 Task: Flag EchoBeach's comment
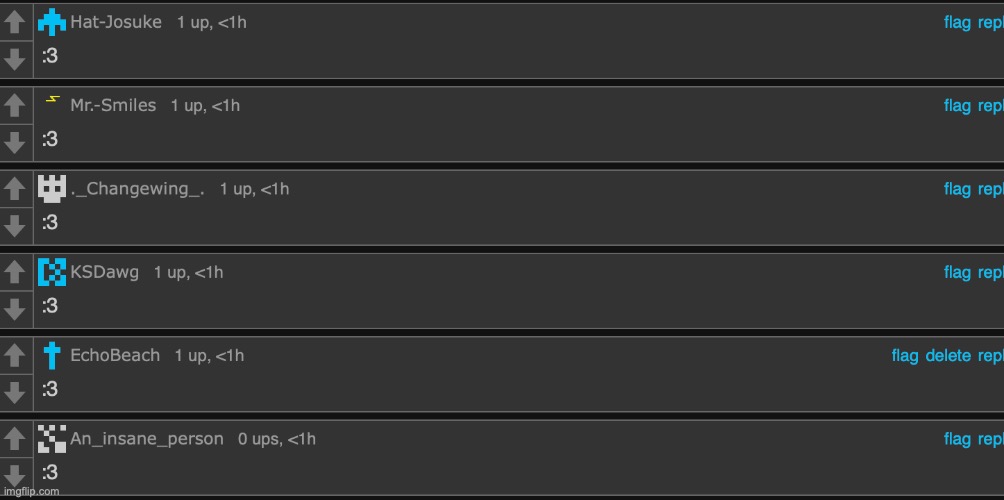[x=905, y=355]
